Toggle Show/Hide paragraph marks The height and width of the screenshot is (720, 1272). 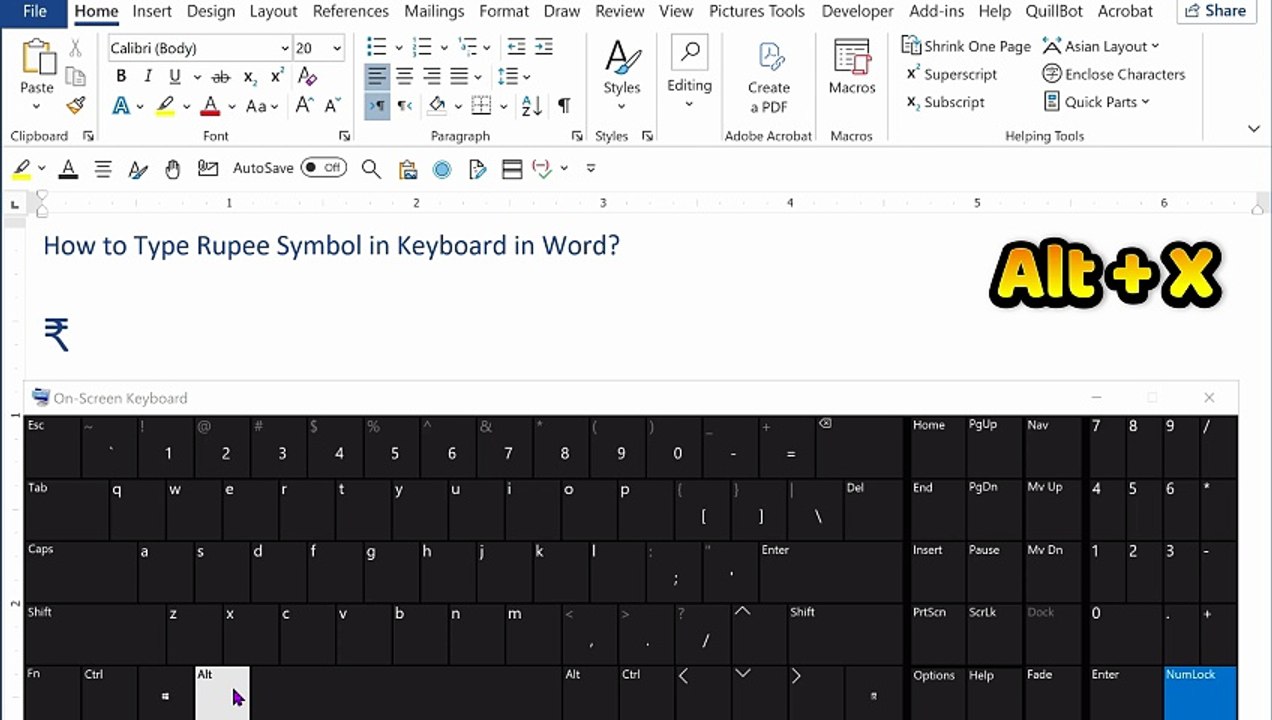click(564, 105)
